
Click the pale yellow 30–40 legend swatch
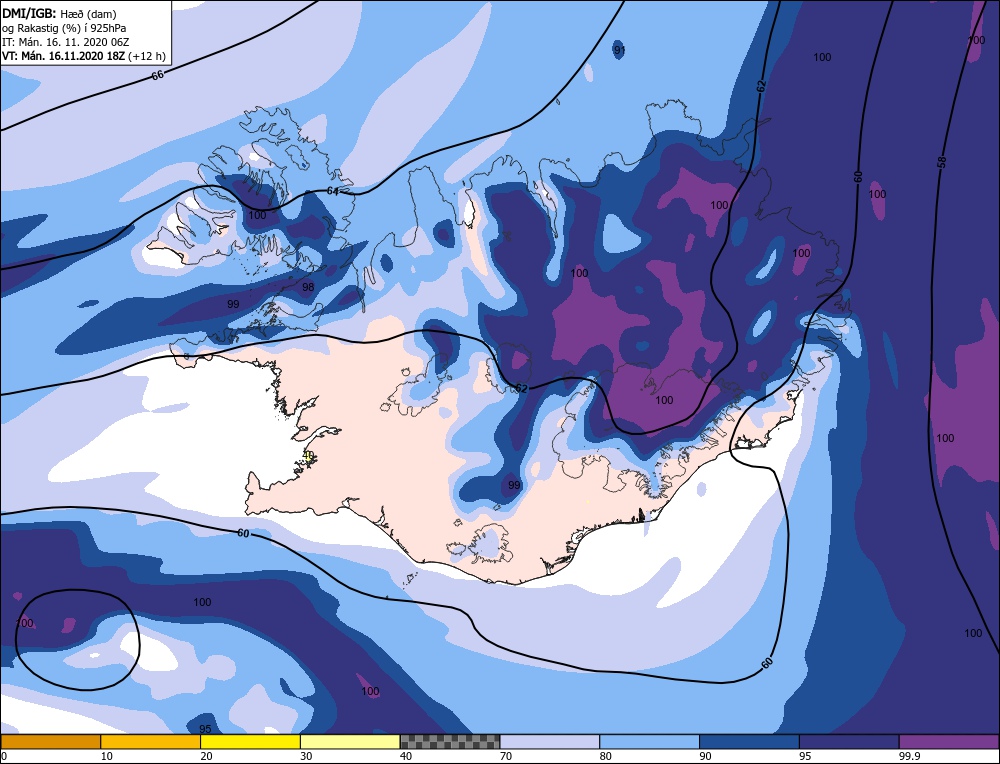350,742
